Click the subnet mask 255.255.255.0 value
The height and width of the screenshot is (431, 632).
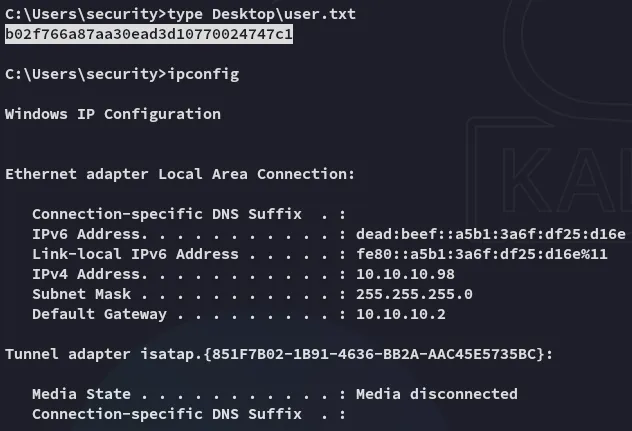tap(413, 294)
